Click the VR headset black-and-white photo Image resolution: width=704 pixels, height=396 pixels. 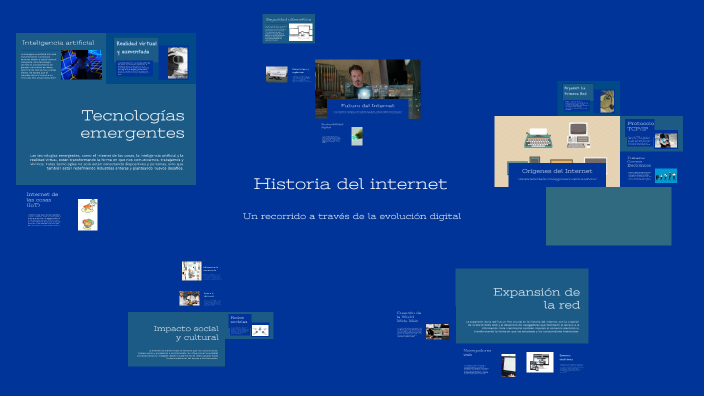[x=178, y=63]
